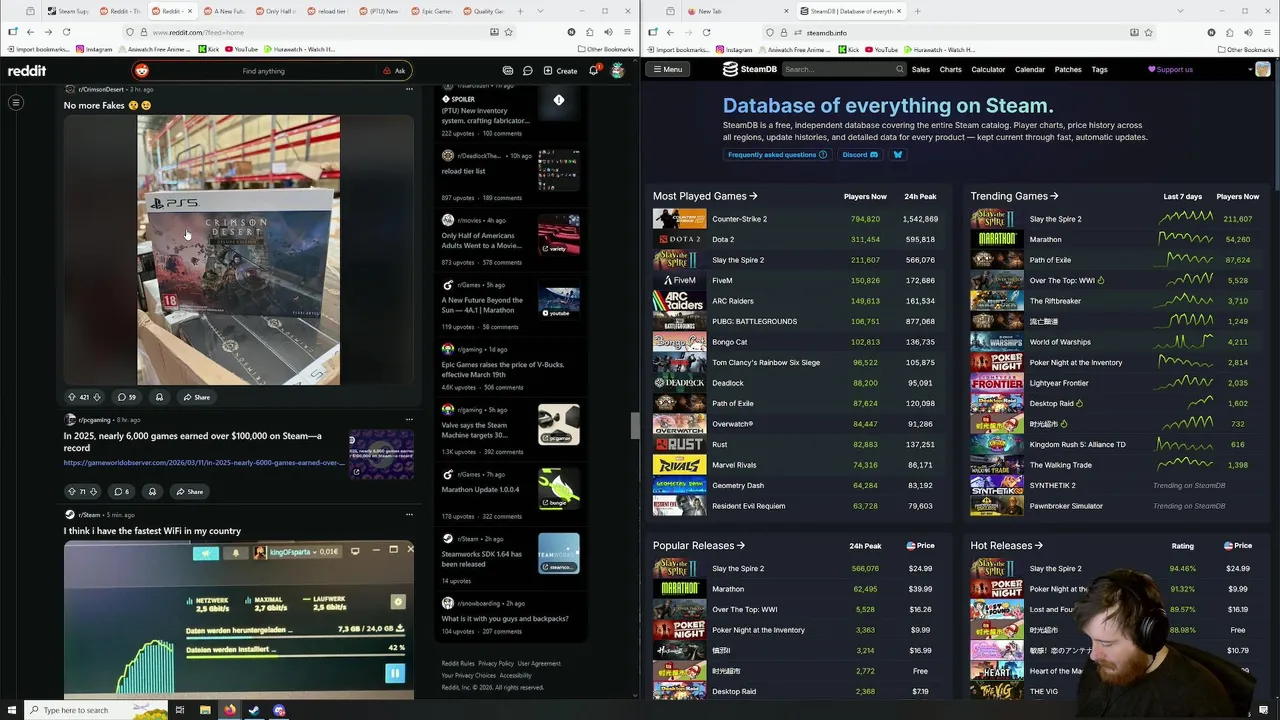Open Steam Machine post thumbnail from pcgamer

558,425
